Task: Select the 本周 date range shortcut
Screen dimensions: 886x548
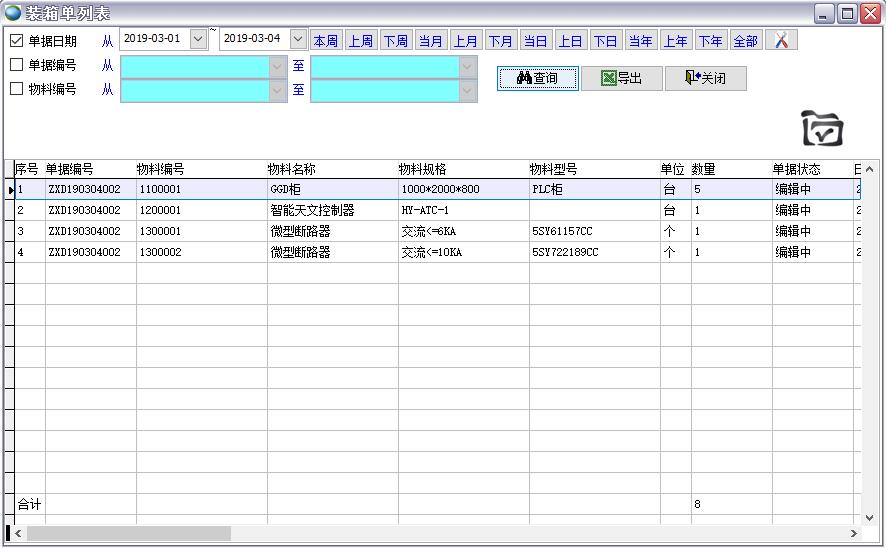Action: click(x=326, y=41)
